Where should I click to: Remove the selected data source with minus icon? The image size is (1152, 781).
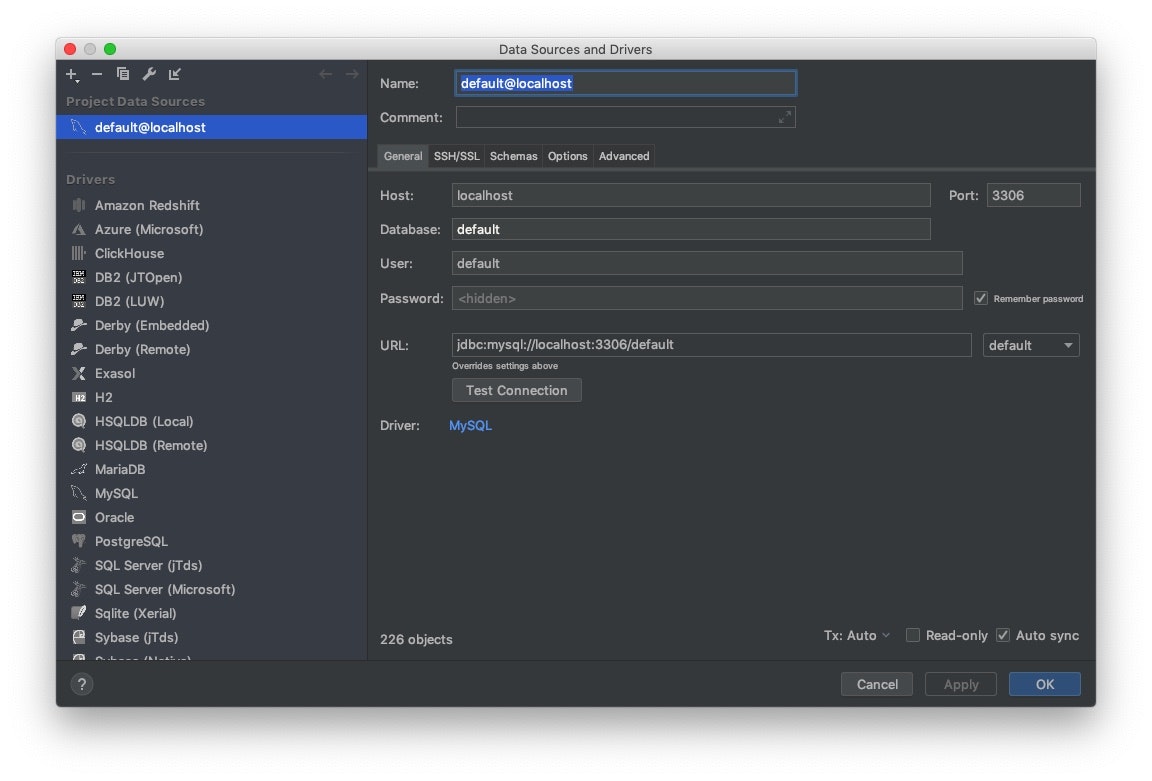[x=97, y=74]
